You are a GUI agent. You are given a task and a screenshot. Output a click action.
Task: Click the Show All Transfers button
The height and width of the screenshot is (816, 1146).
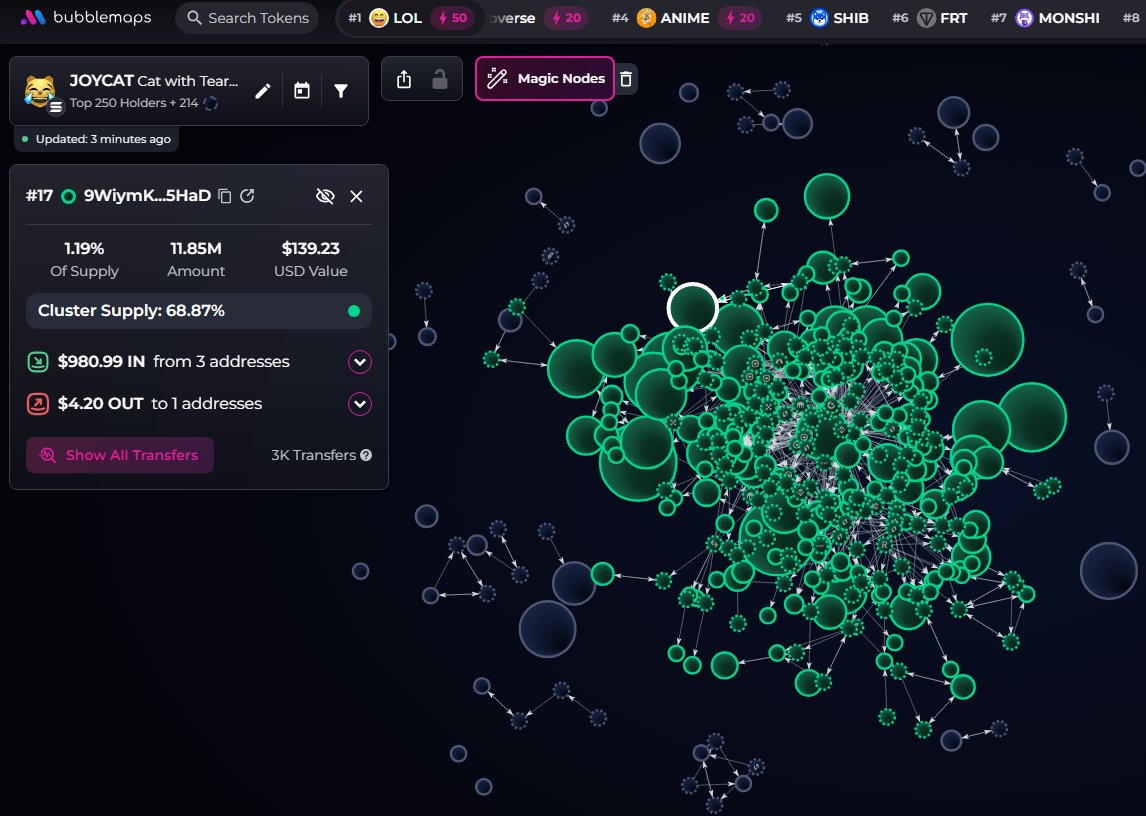pyautogui.click(x=120, y=455)
